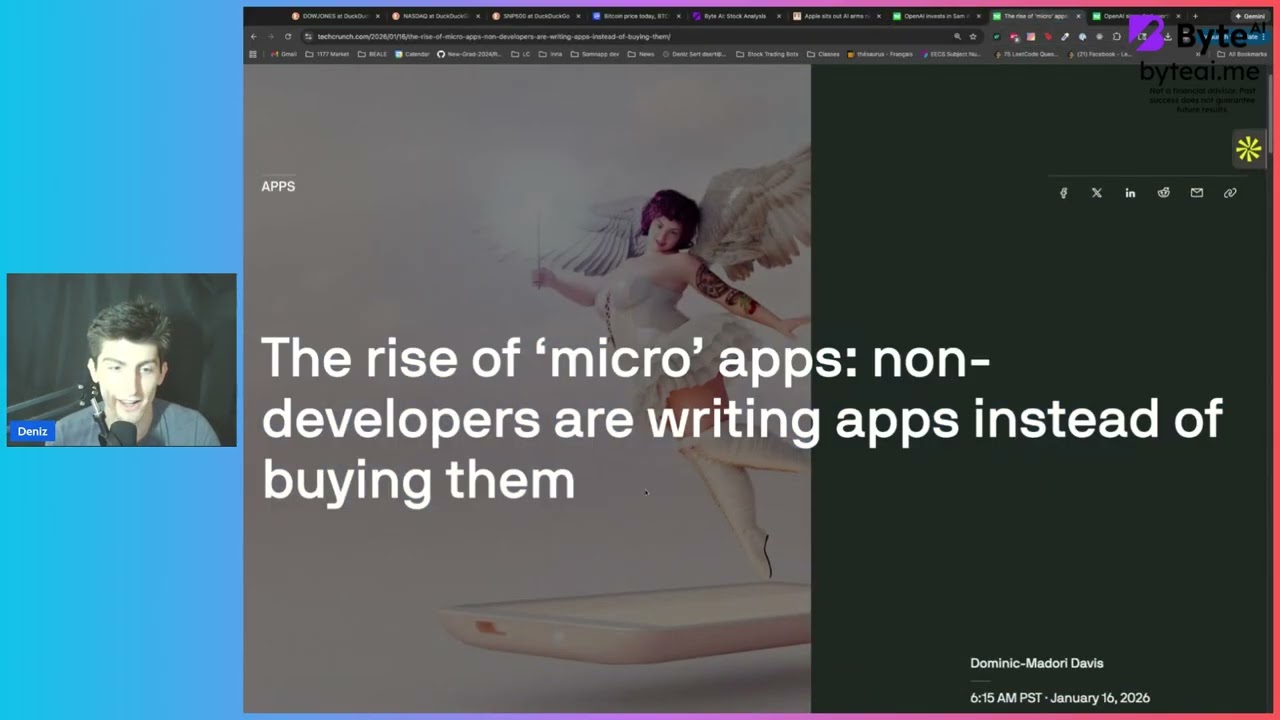Copy article link icon
This screenshot has height=720, width=1280.
tap(1230, 193)
